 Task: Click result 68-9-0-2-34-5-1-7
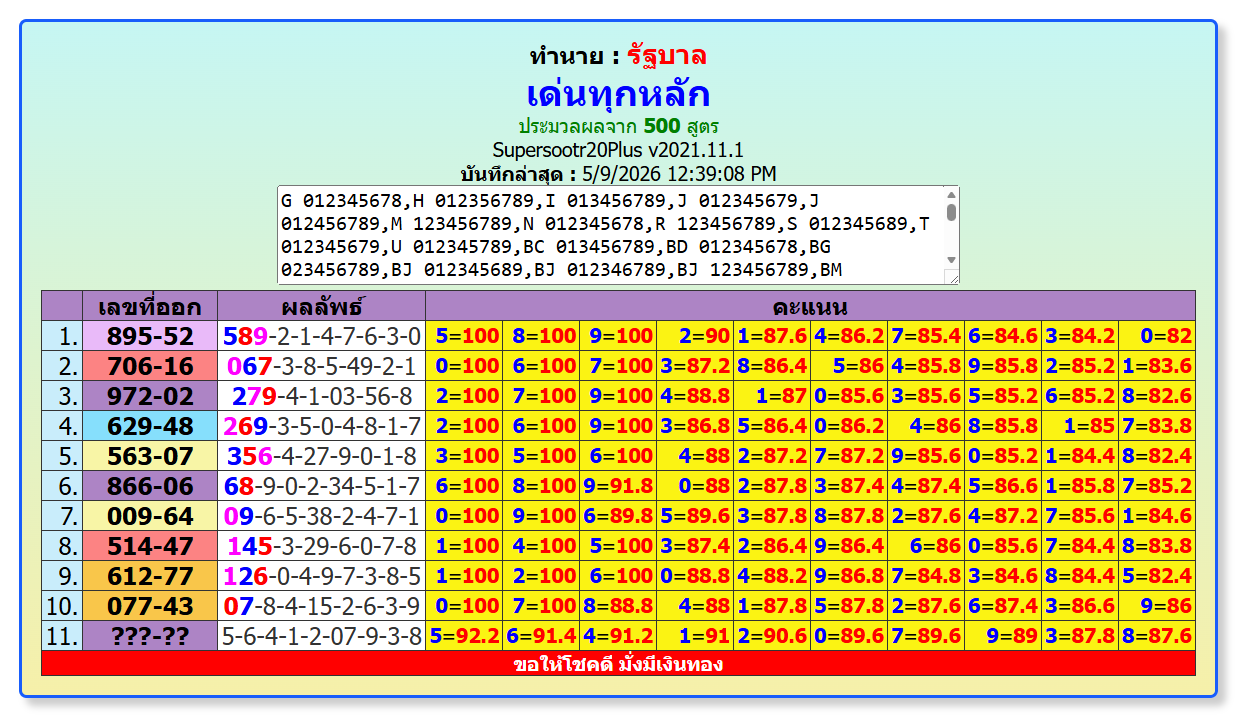[x=321, y=486]
